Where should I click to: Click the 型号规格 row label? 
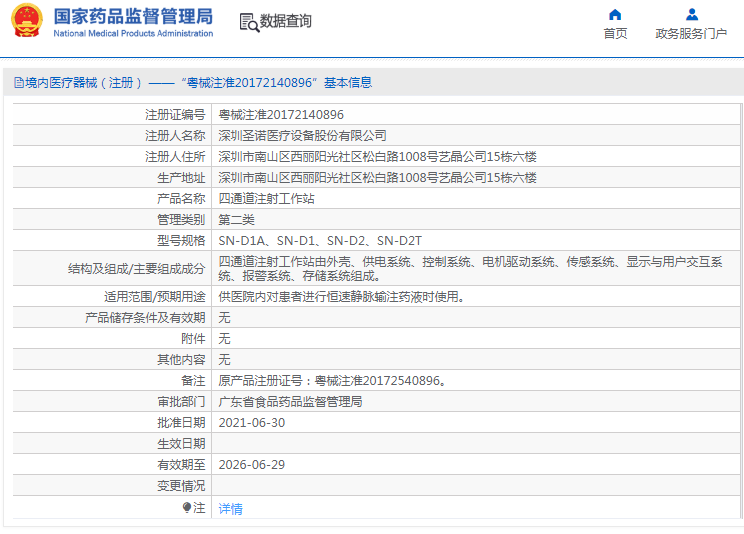(181, 241)
